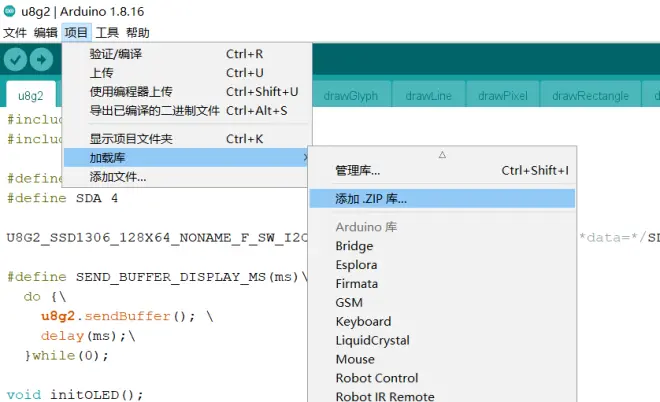This screenshot has width=660, height=402.
Task: Include the Mouse library
Action: click(x=442, y=359)
